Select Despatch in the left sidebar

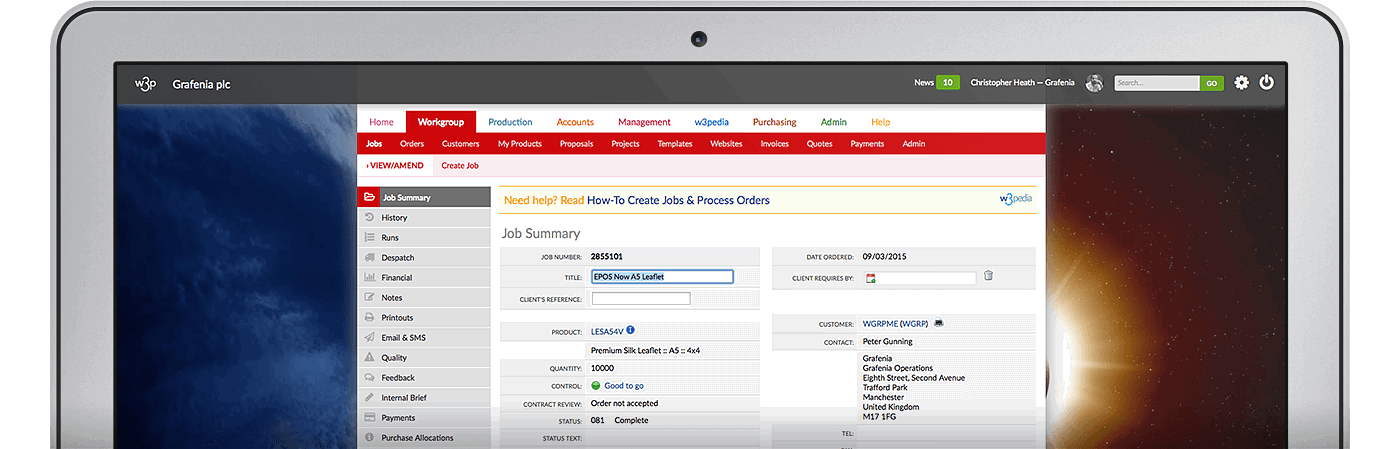tap(397, 258)
